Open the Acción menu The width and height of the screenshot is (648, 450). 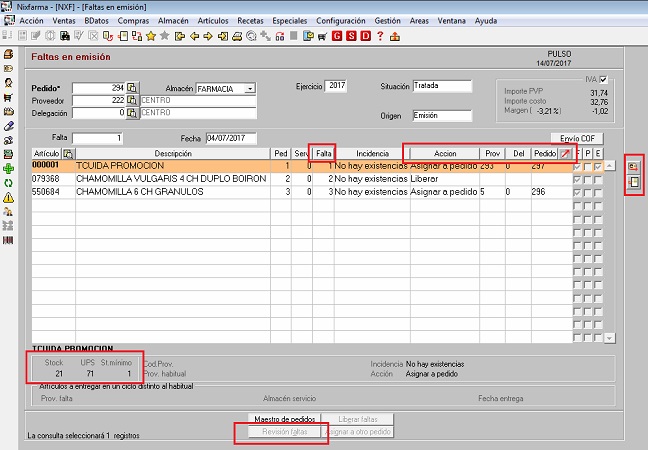tap(31, 21)
